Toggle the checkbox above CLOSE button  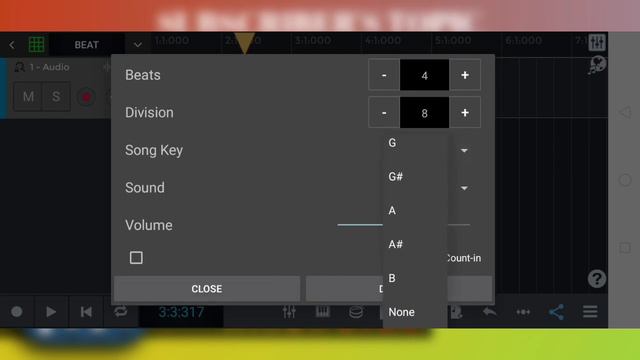click(x=136, y=258)
